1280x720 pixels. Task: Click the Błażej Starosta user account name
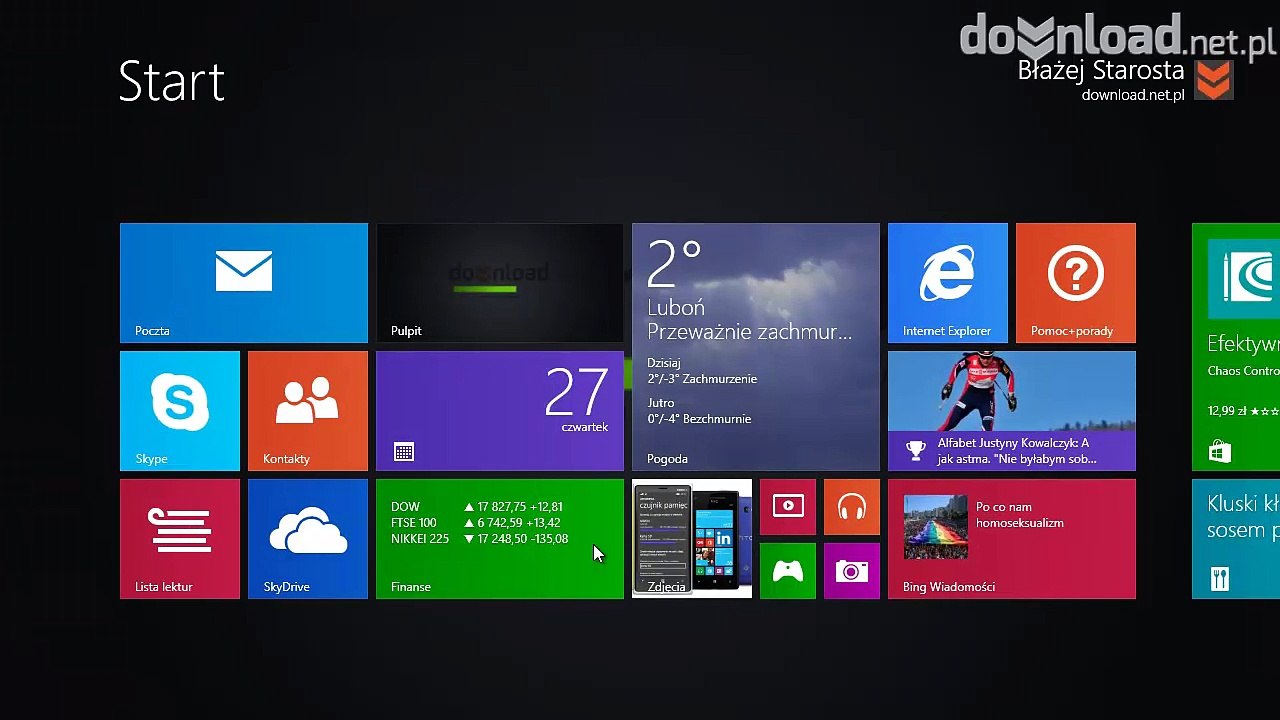pyautogui.click(x=1101, y=71)
